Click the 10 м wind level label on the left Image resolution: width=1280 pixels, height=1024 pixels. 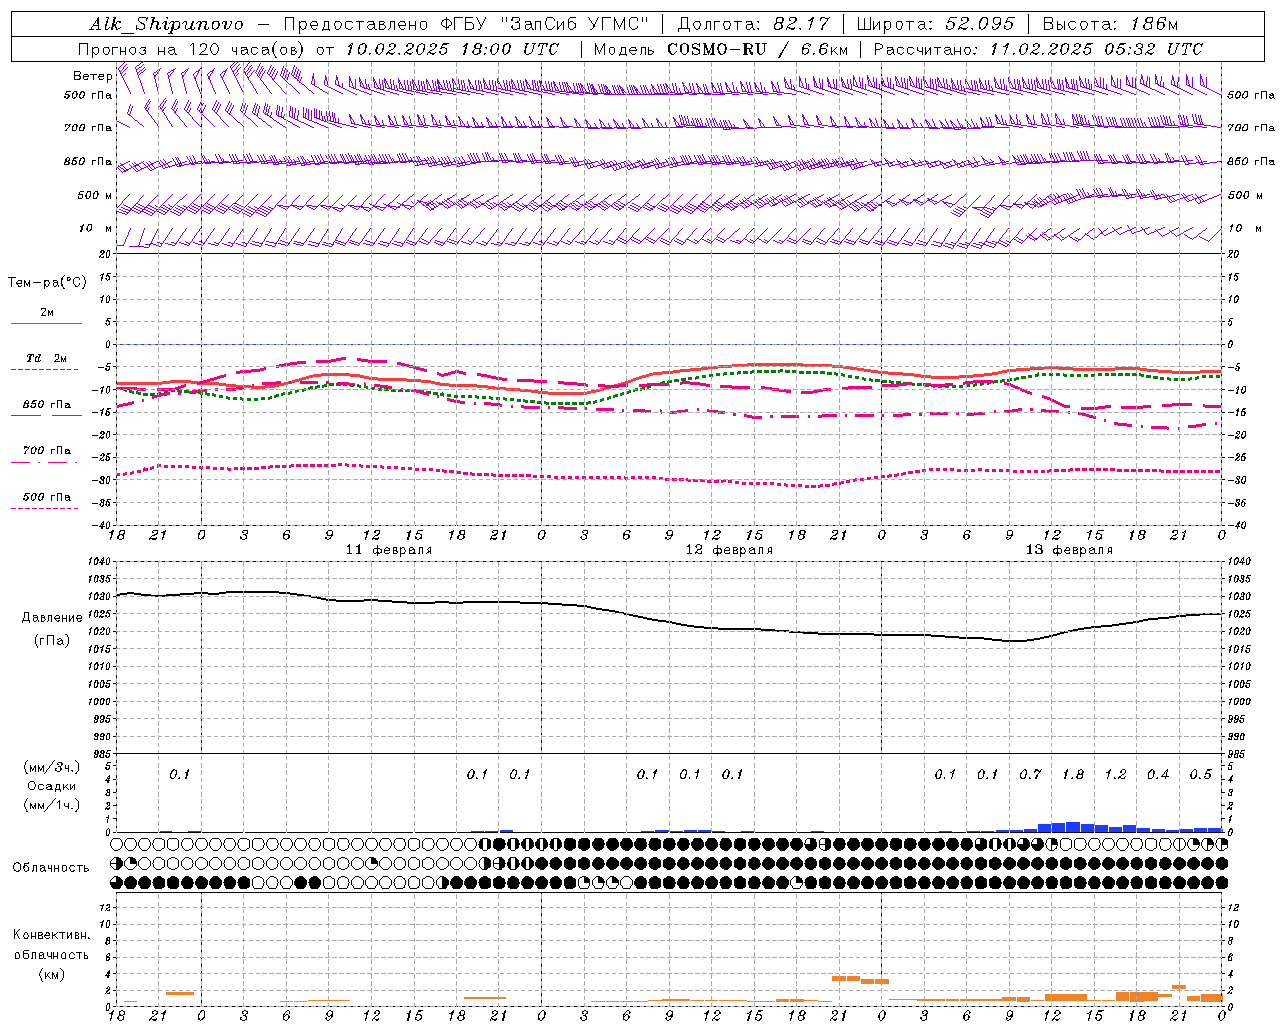click(x=96, y=228)
